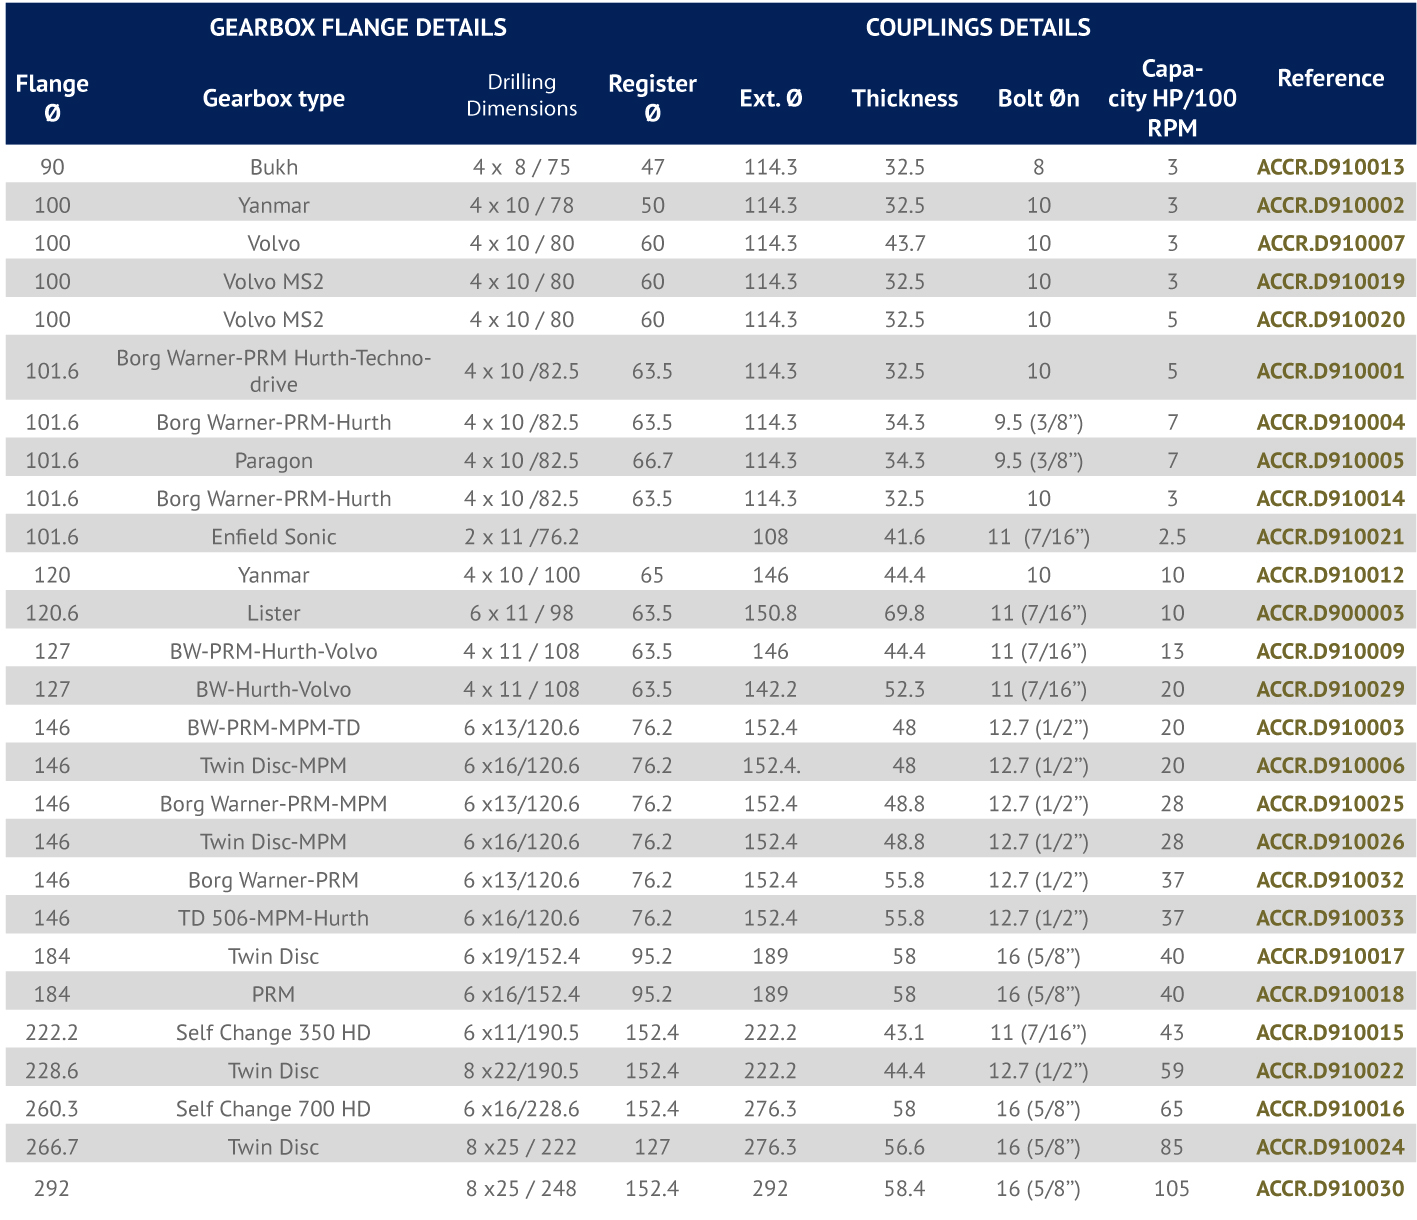Image resolution: width=1417 pixels, height=1220 pixels.
Task: Select reference ACCR.D910002
Action: [x=1331, y=205]
